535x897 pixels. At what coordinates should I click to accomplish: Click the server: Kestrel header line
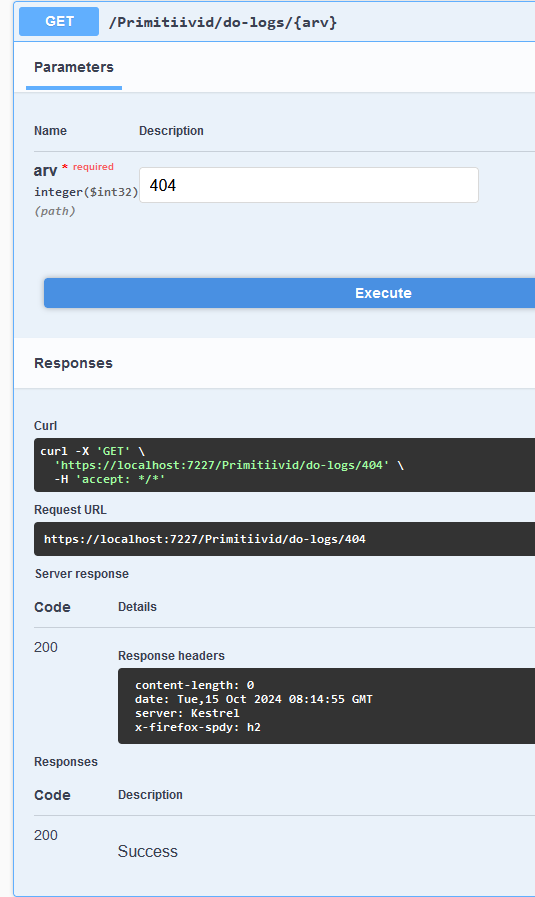click(187, 713)
